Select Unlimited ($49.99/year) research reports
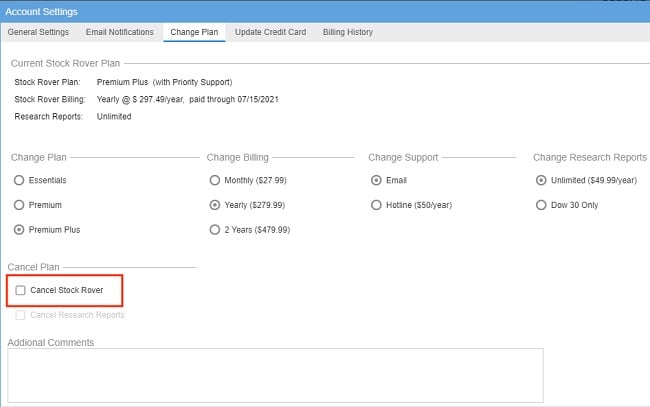Viewport: 650px width, 407px height. point(541,180)
